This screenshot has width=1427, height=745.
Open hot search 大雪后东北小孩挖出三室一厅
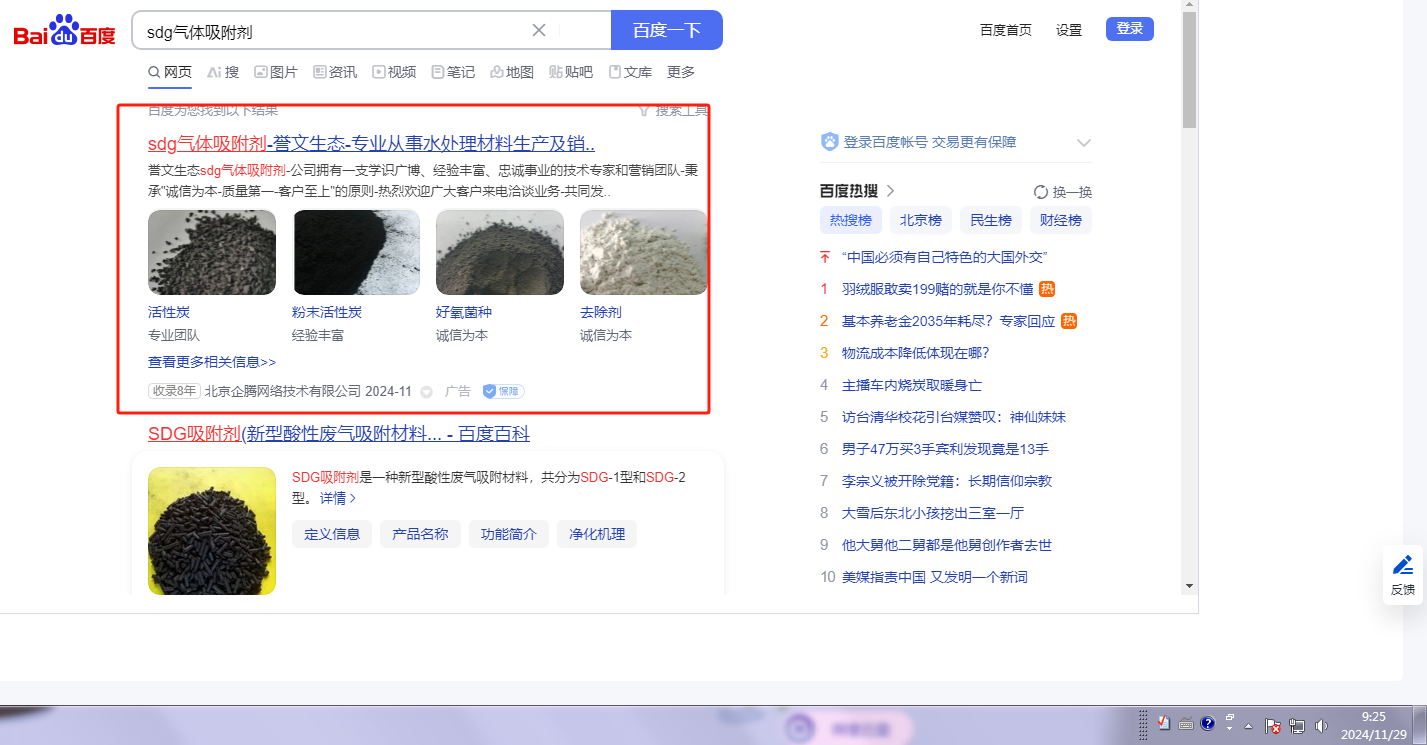tap(933, 513)
